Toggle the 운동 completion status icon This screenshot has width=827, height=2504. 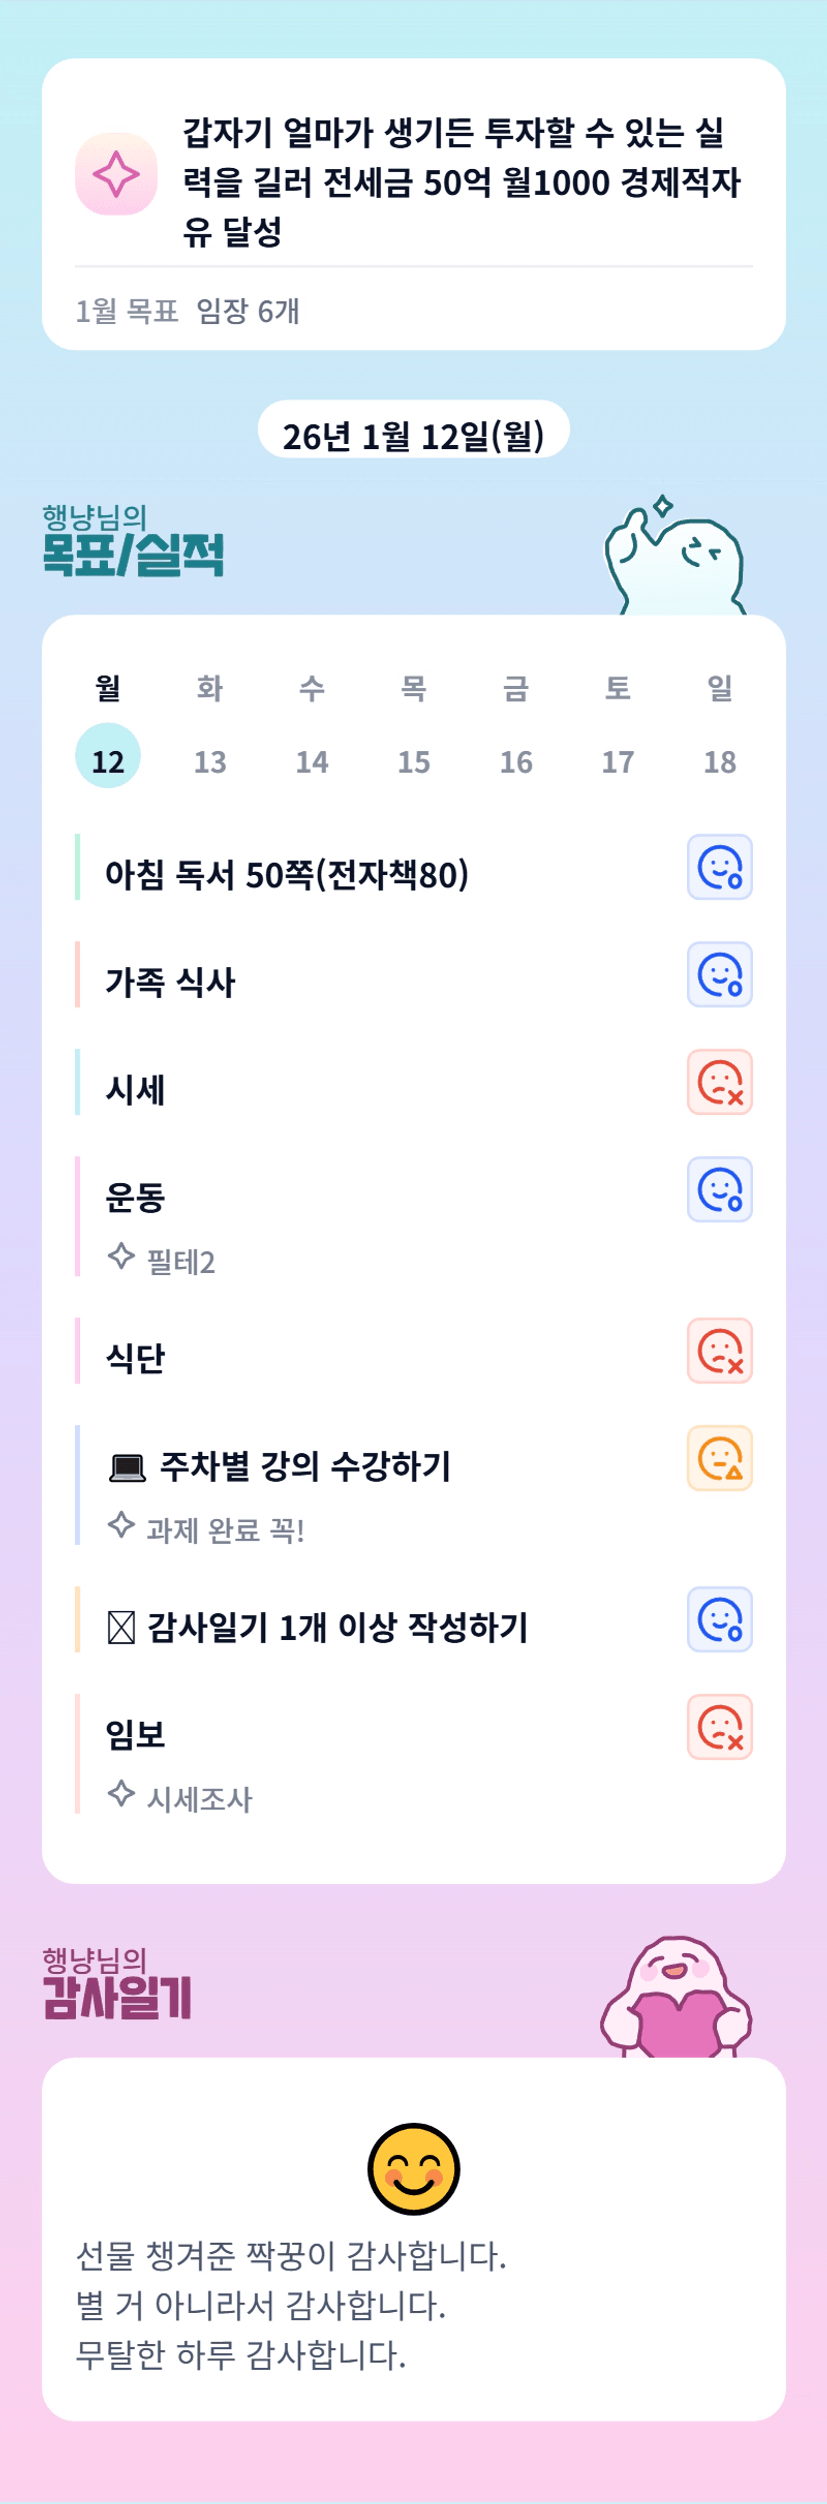point(719,1190)
